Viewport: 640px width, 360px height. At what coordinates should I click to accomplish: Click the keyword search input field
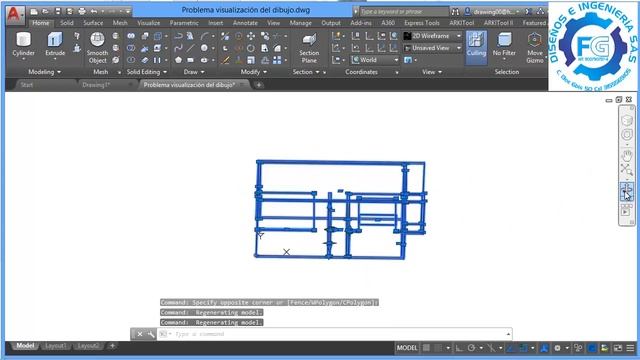[403, 12]
